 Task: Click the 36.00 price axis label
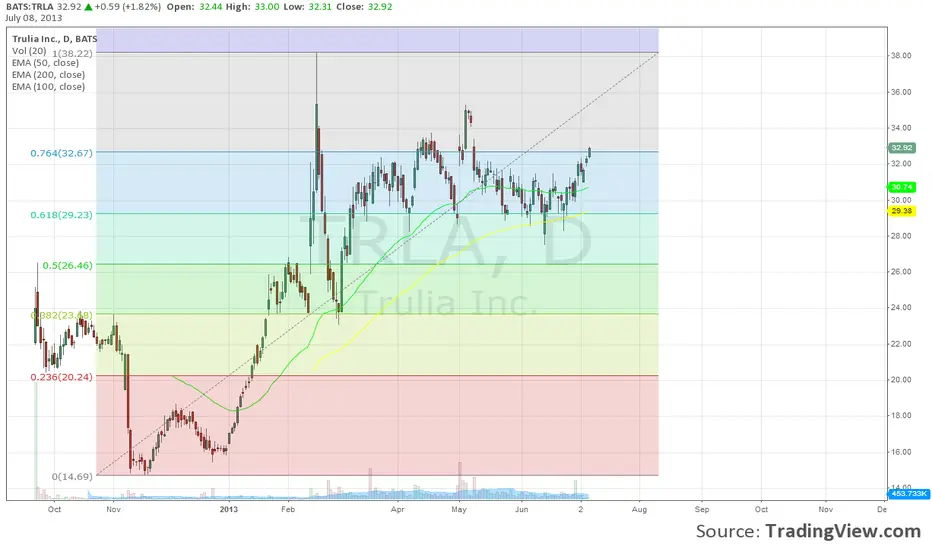901,92
